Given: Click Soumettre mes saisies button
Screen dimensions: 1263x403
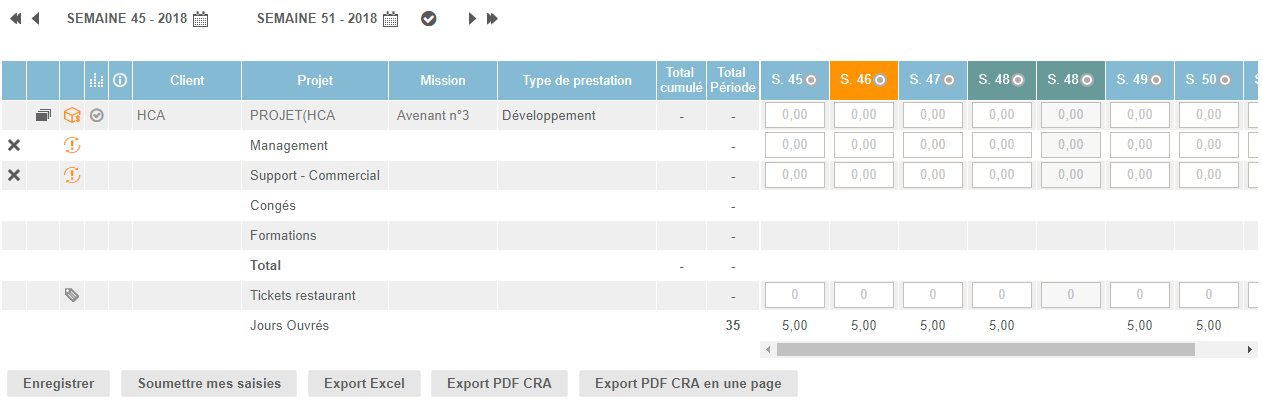Looking at the screenshot, I should [209, 383].
